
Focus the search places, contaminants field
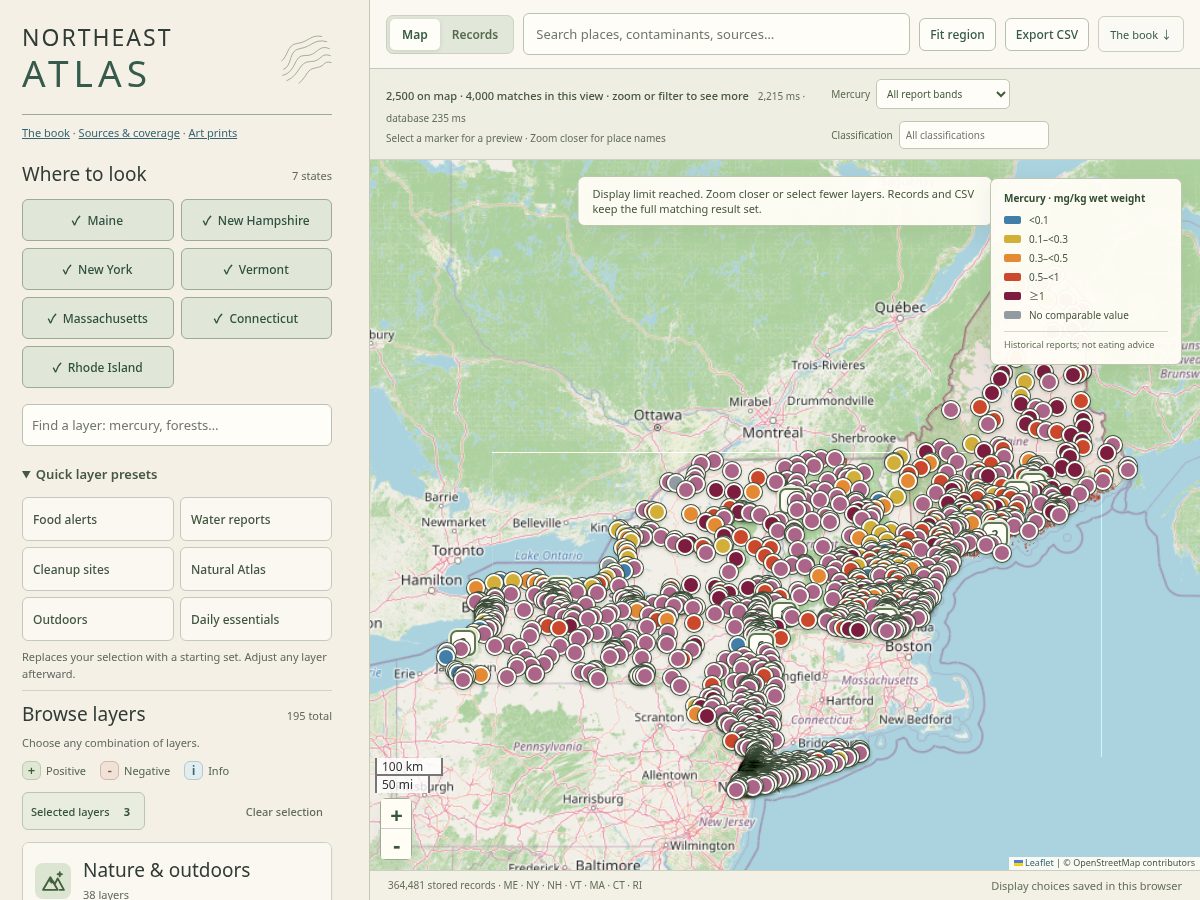(716, 34)
